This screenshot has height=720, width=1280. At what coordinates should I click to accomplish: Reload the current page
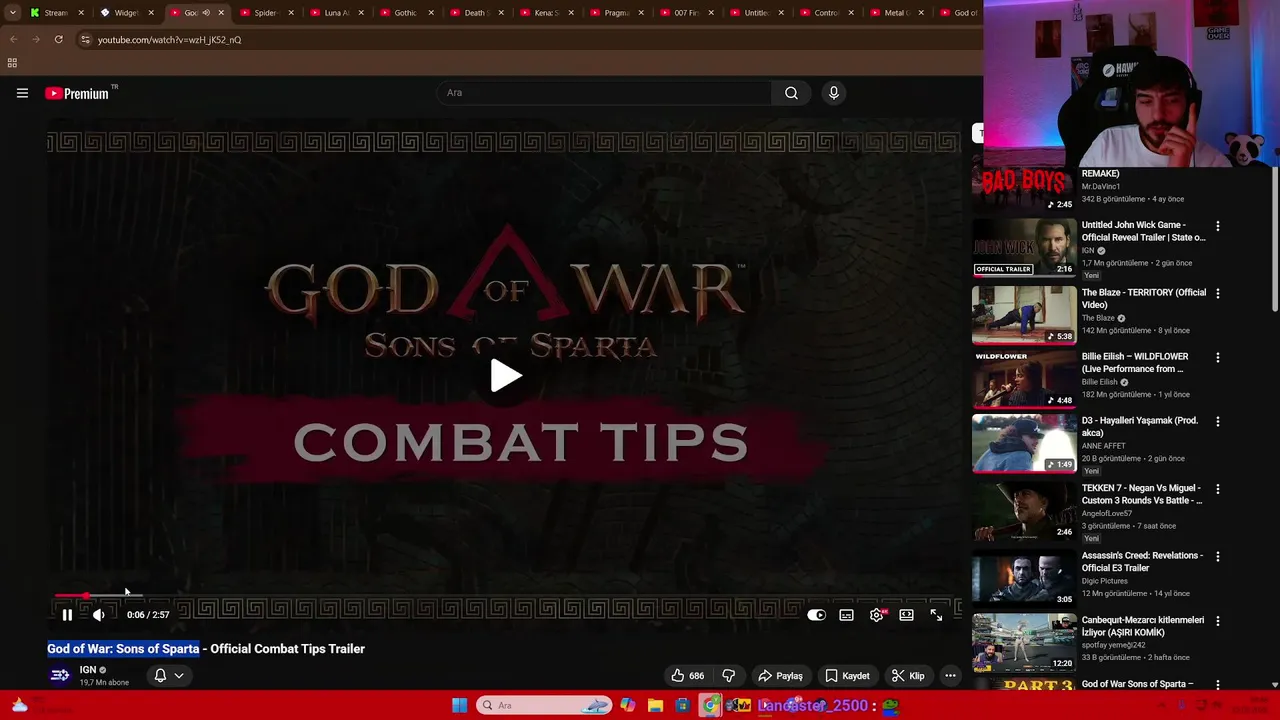point(59,40)
